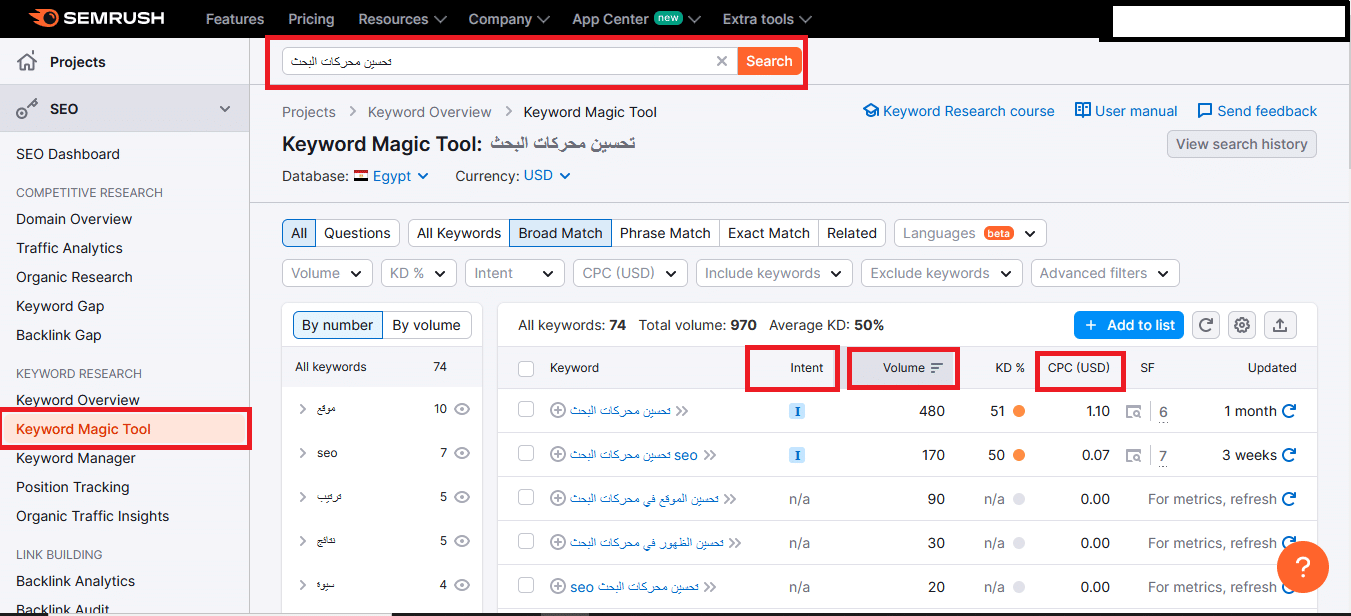Screen dimensions: 1351x616
Task: Click inside the keyword search input field
Action: [498, 61]
